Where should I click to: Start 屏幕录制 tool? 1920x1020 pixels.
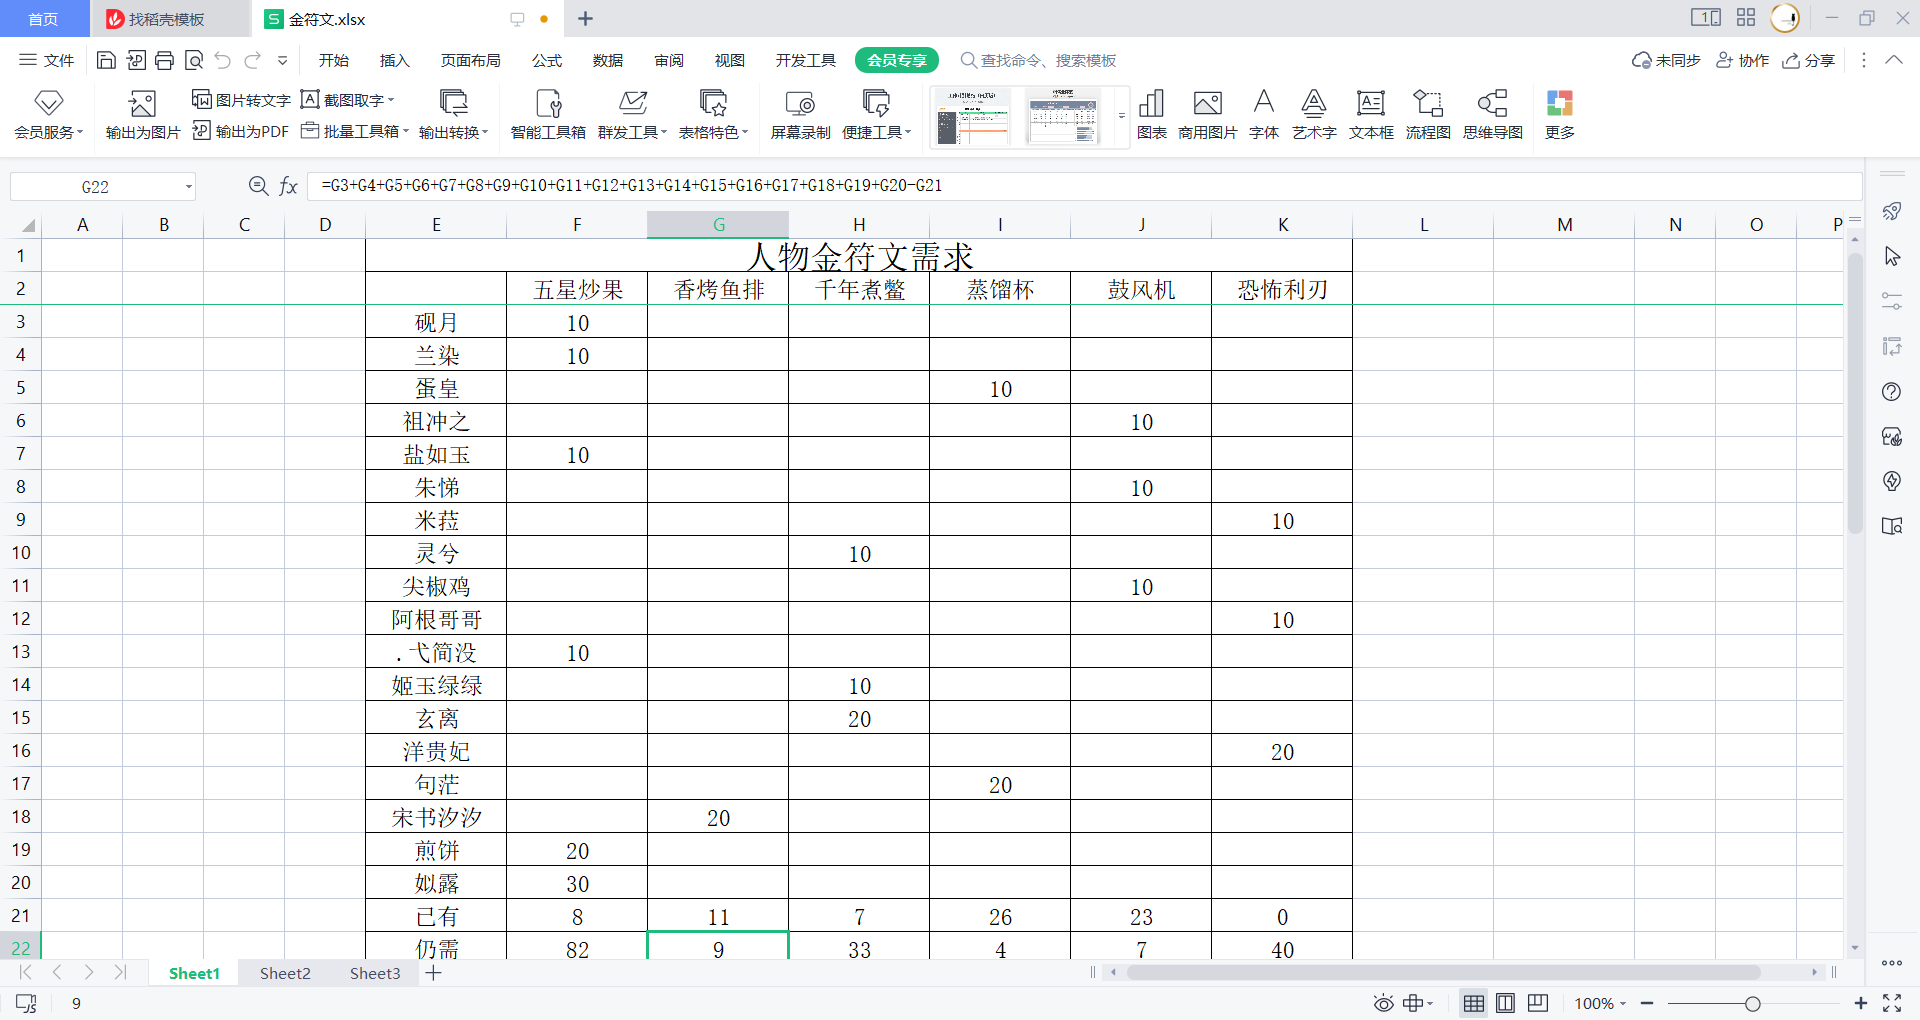(x=800, y=113)
